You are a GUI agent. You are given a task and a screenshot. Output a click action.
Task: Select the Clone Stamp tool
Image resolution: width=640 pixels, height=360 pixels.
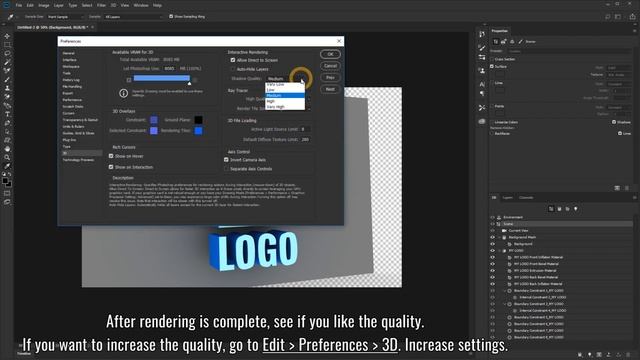click(7, 88)
